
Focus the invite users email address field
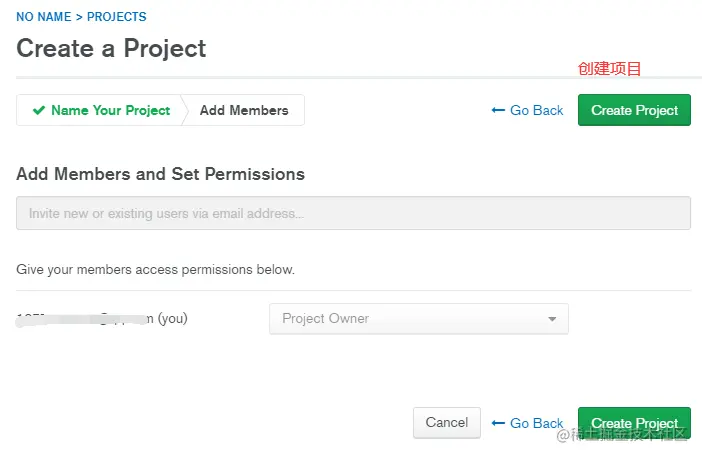tap(353, 213)
